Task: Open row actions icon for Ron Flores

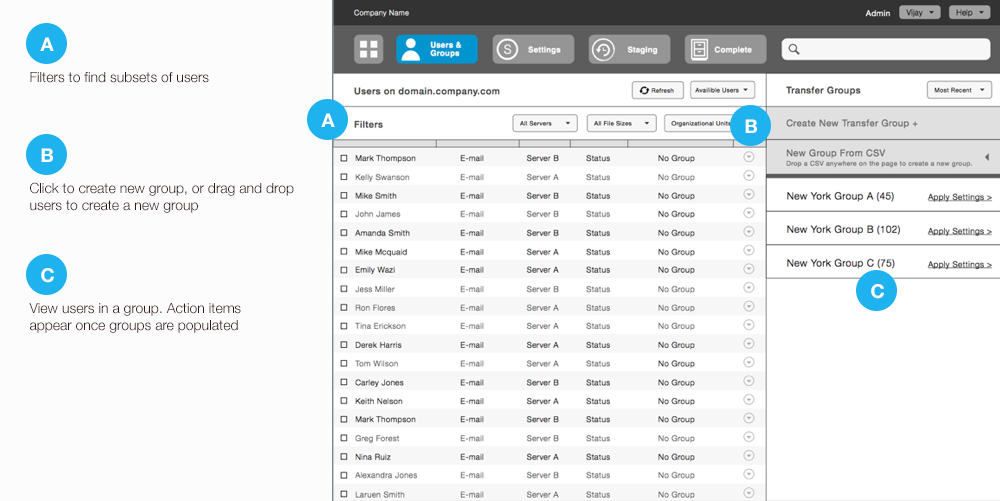Action: click(749, 307)
